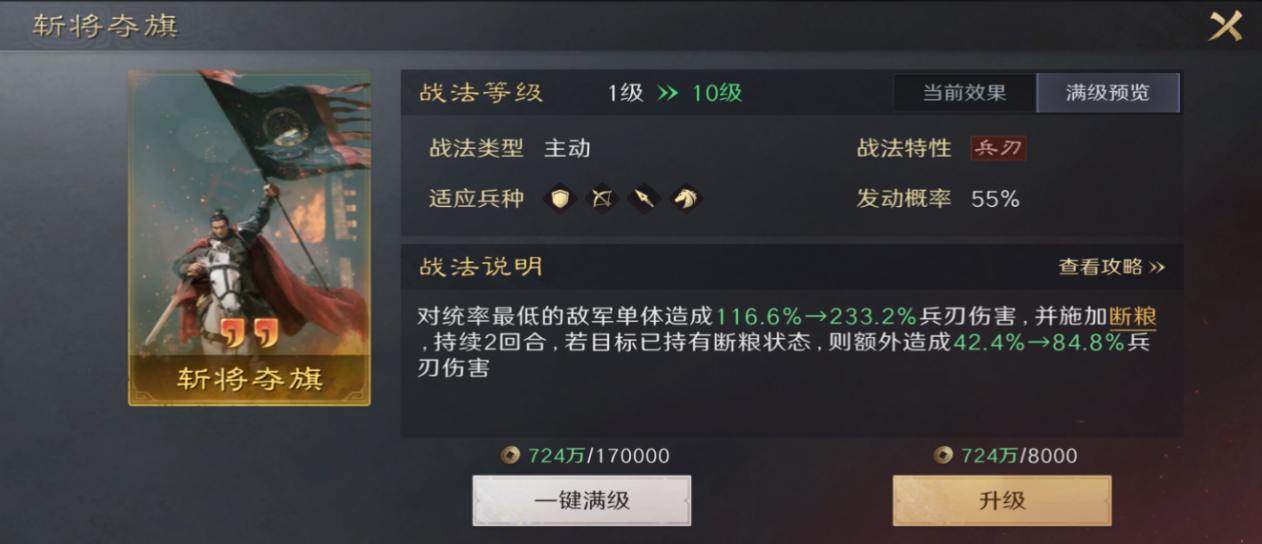Click coin icon above 升级 button
The width and height of the screenshot is (1262, 544).
pyautogui.click(x=942, y=456)
